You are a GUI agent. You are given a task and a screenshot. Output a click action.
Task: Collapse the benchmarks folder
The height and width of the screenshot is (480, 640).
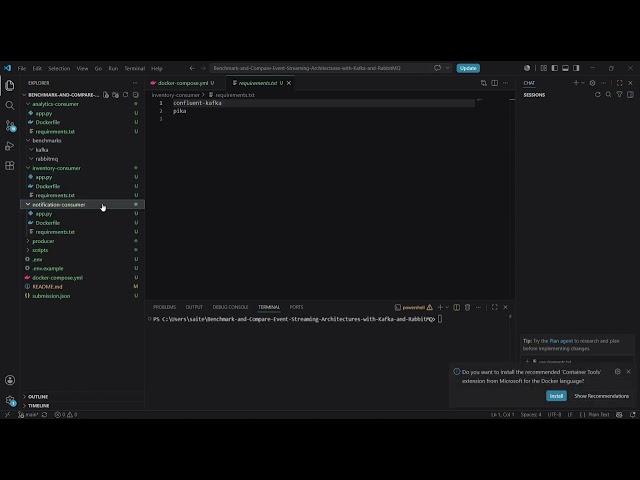coord(82,140)
